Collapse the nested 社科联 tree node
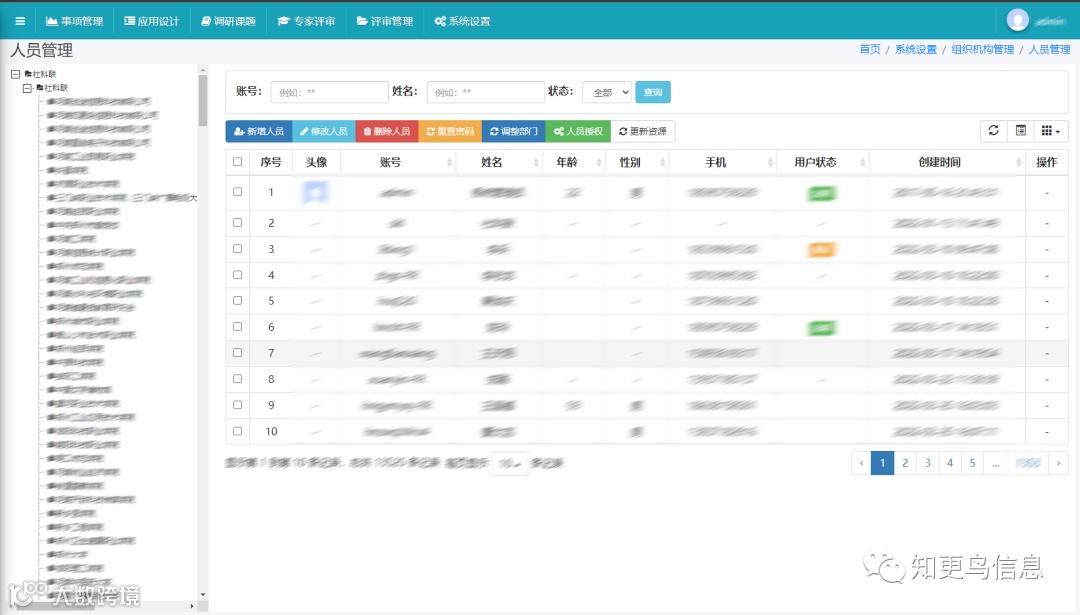This screenshot has width=1080, height=615. click(x=27, y=87)
